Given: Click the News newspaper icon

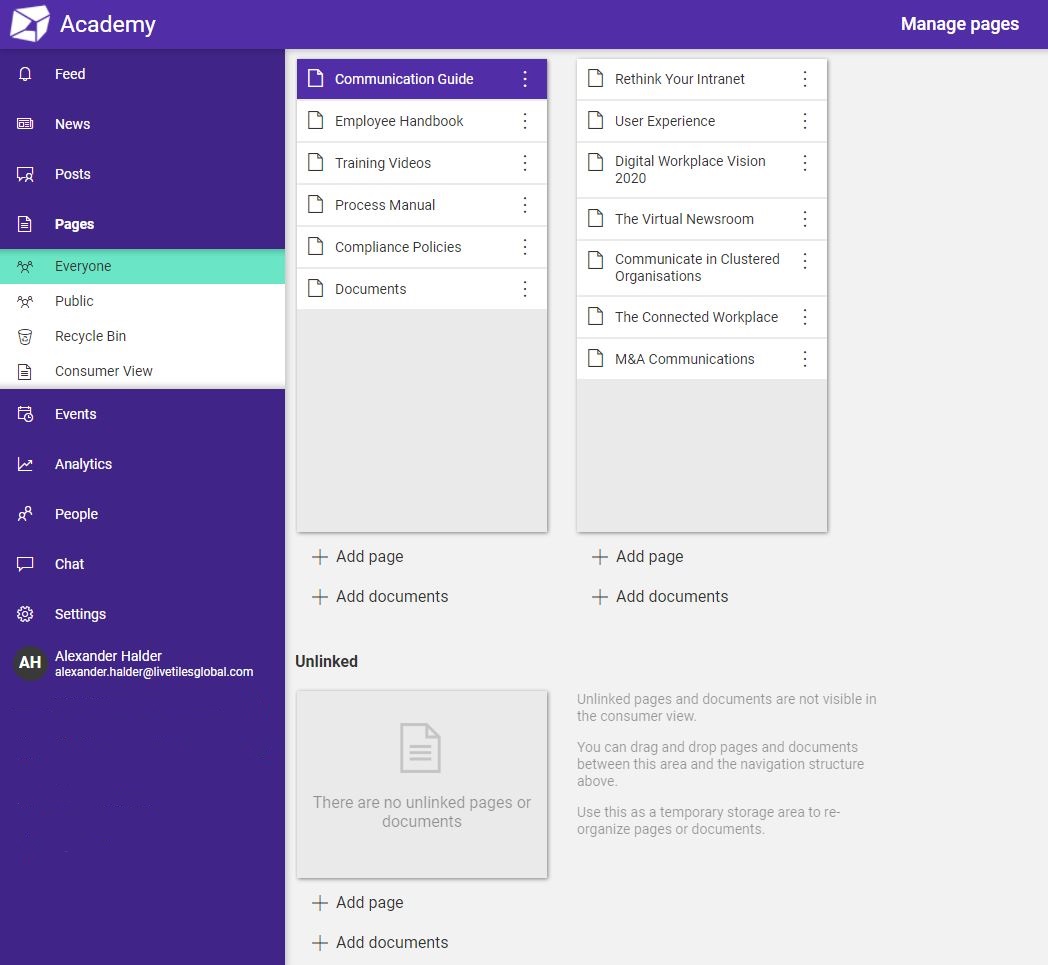Looking at the screenshot, I should pyautogui.click(x=25, y=124).
